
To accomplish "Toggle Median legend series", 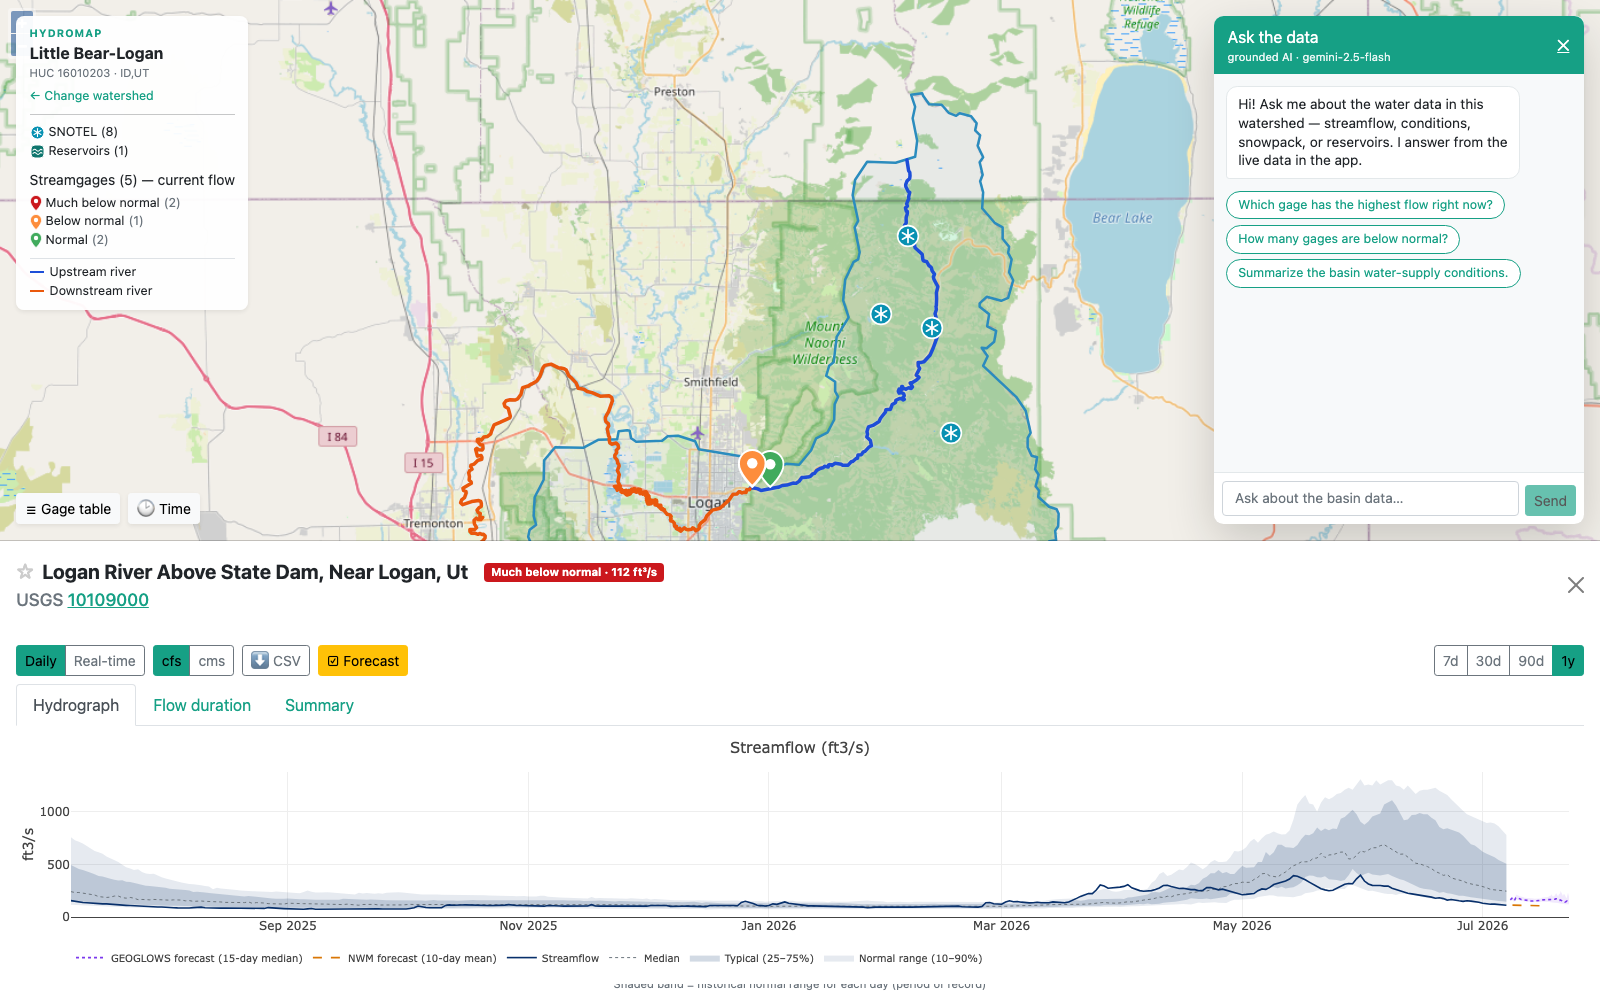I will pos(644,958).
